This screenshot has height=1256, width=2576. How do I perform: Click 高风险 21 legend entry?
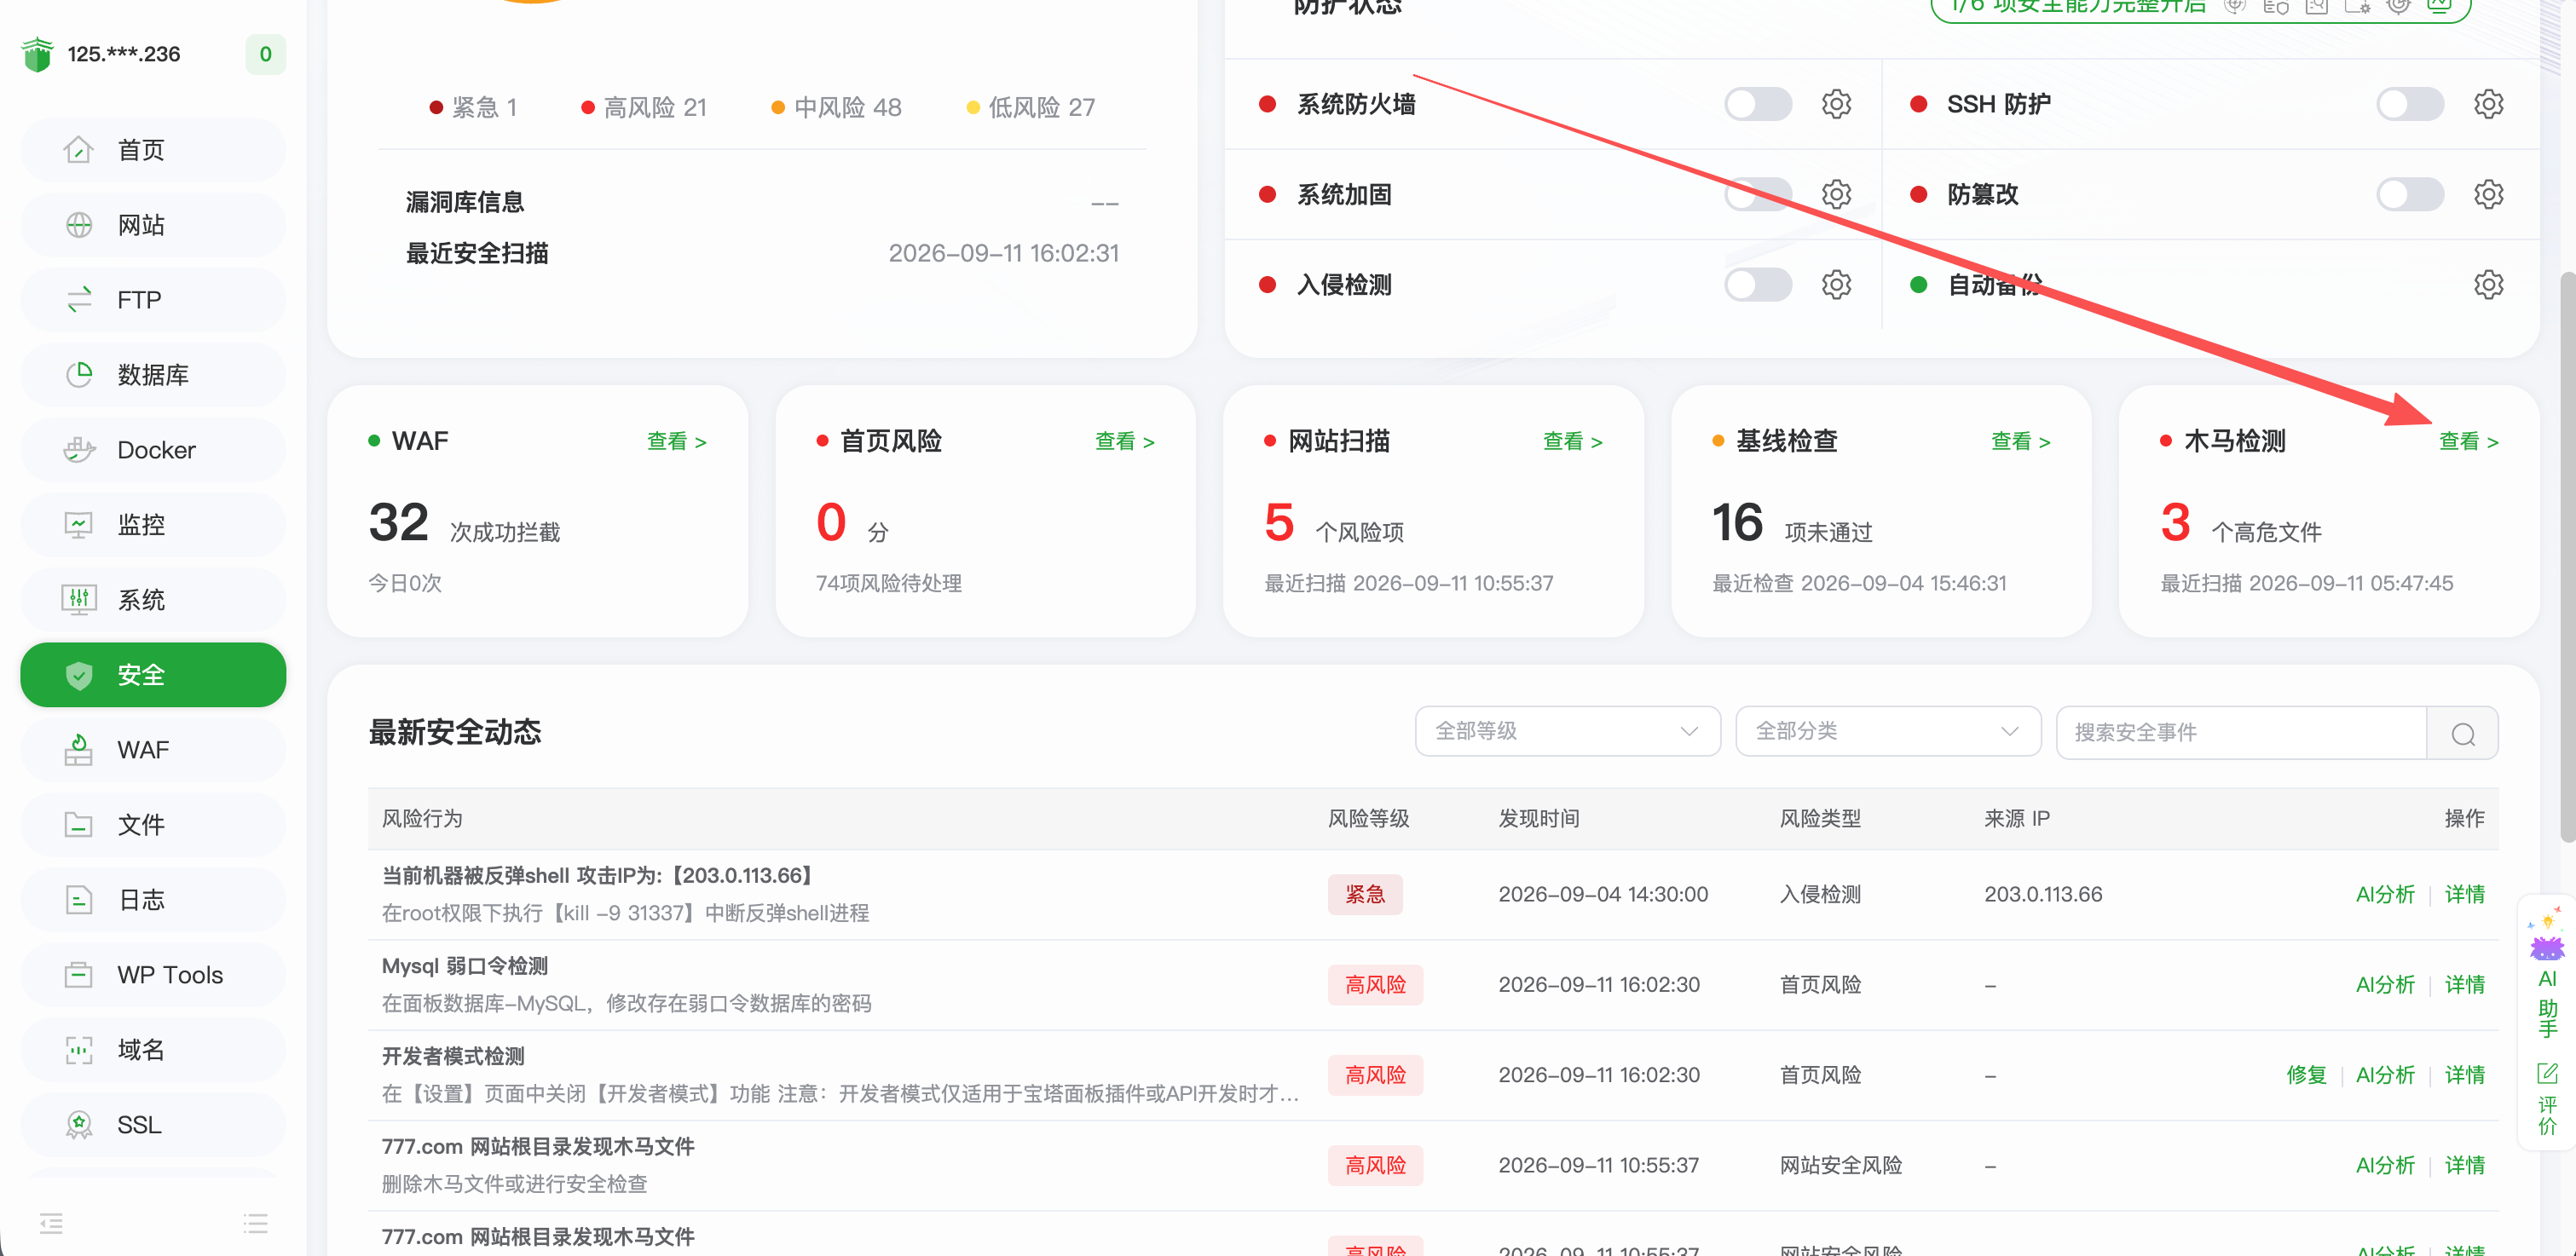point(644,107)
